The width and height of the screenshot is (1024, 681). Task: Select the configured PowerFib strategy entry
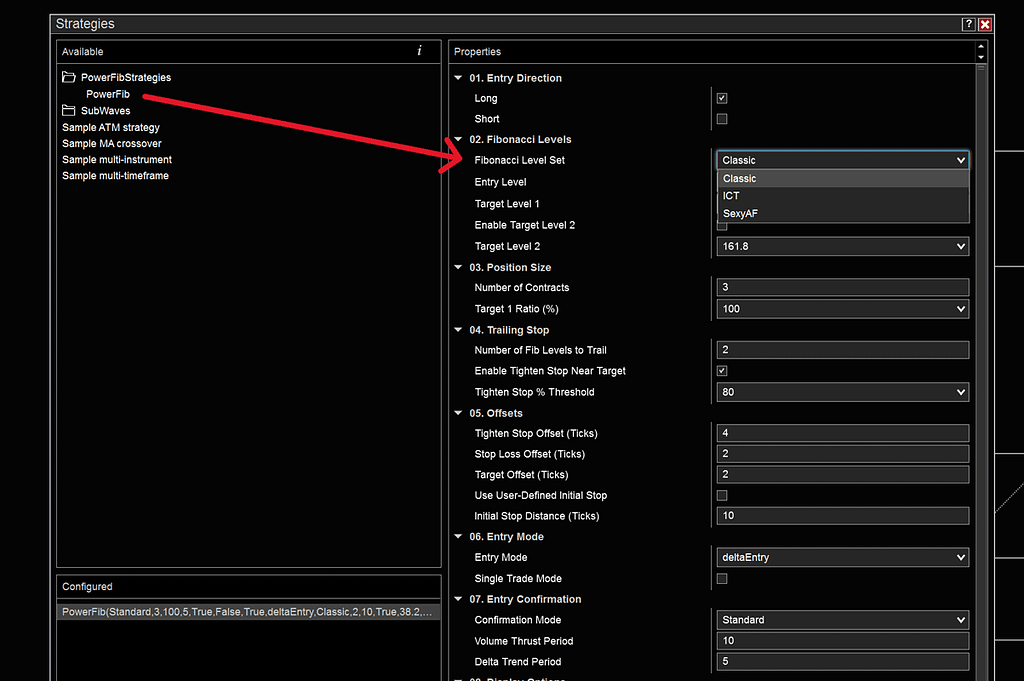(x=248, y=611)
